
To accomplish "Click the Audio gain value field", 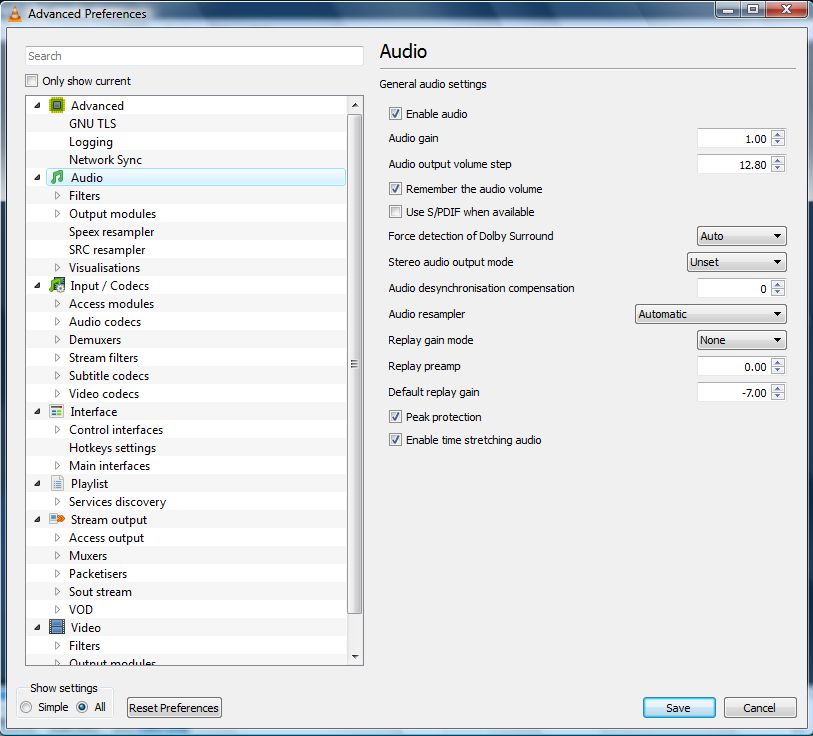I will pyautogui.click(x=734, y=138).
